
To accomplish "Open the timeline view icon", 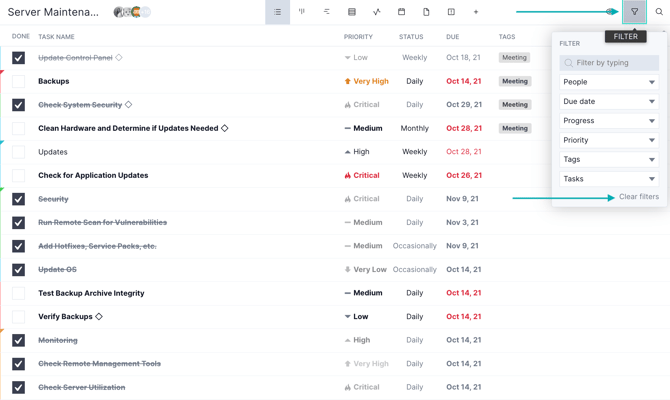I will tap(327, 12).
